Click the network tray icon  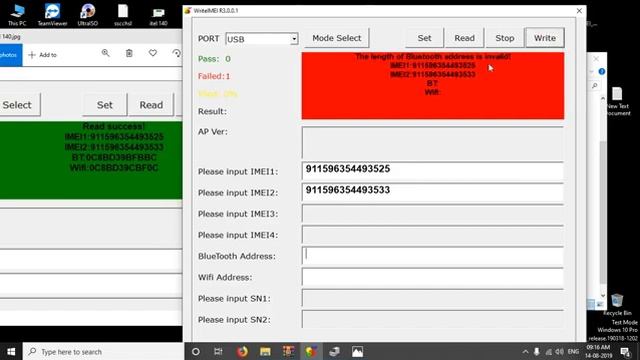(549, 351)
